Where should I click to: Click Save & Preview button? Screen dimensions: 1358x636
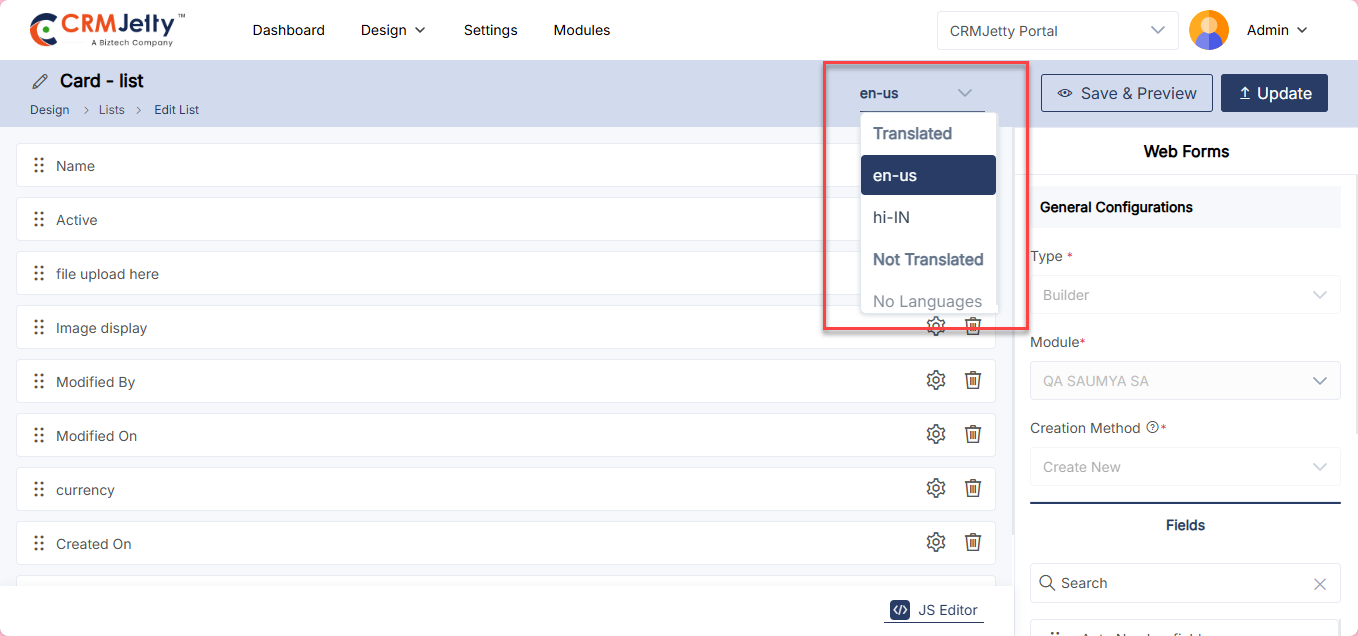(x=1126, y=93)
